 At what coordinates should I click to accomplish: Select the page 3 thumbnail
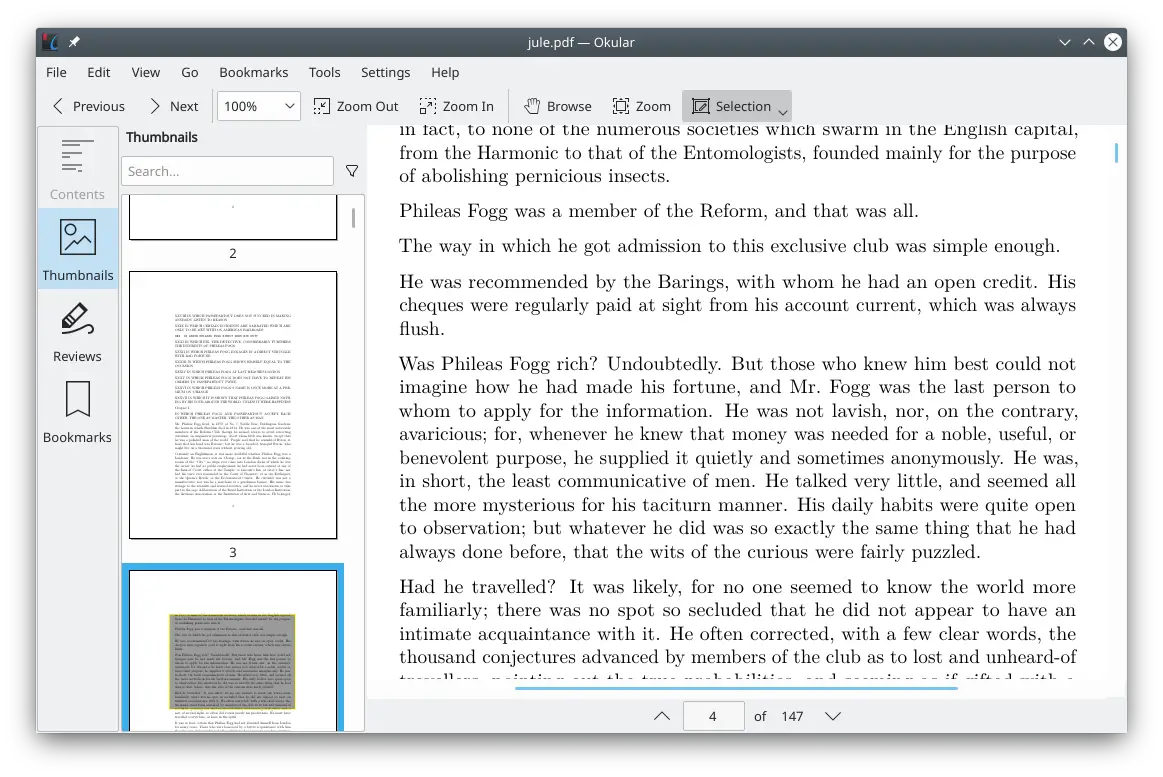(233, 405)
